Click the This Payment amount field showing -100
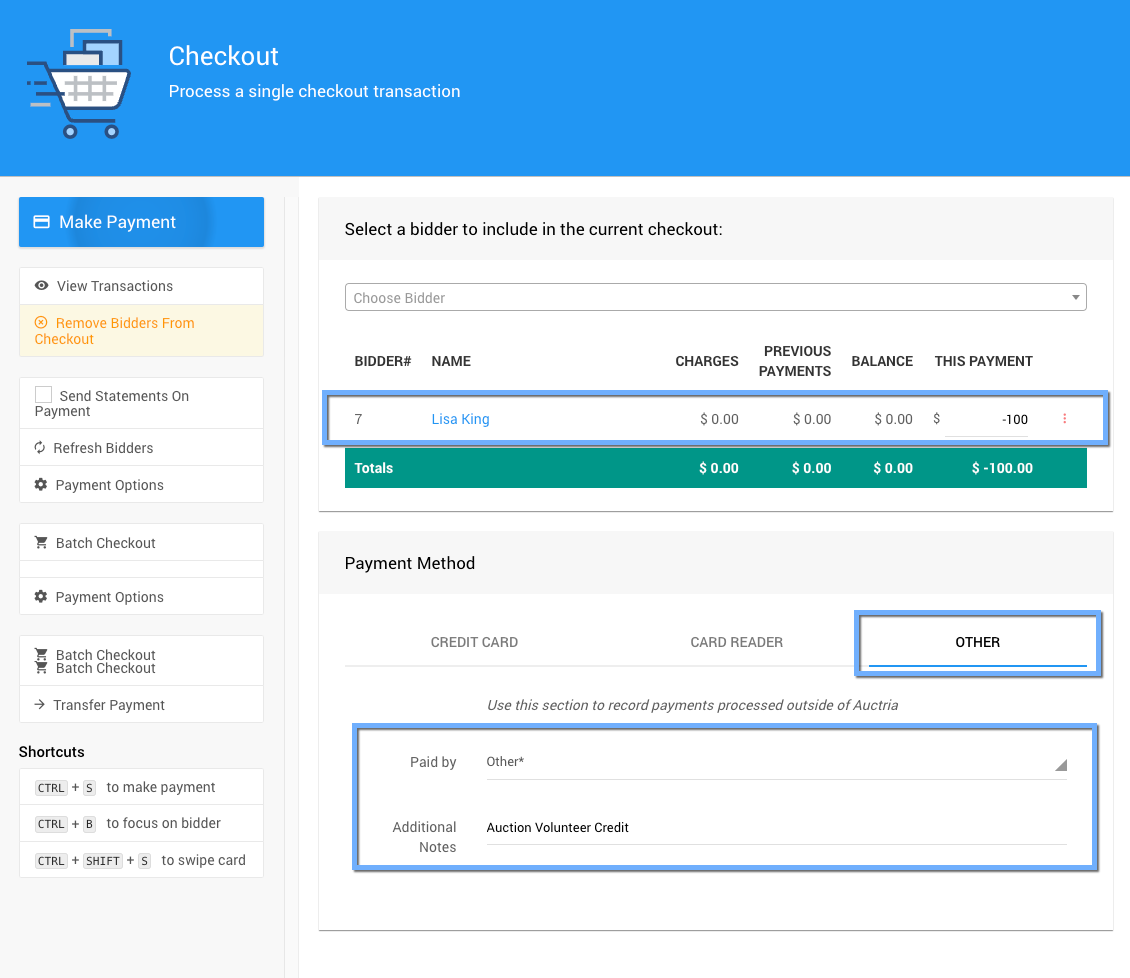Screen dimensions: 1130x978 [x=986, y=420]
